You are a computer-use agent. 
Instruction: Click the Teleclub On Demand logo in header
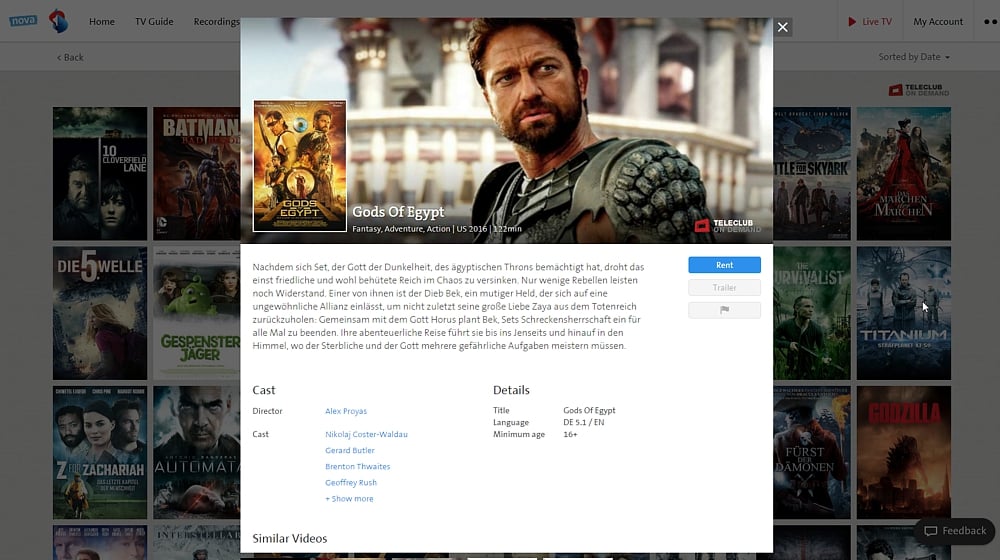click(x=918, y=90)
